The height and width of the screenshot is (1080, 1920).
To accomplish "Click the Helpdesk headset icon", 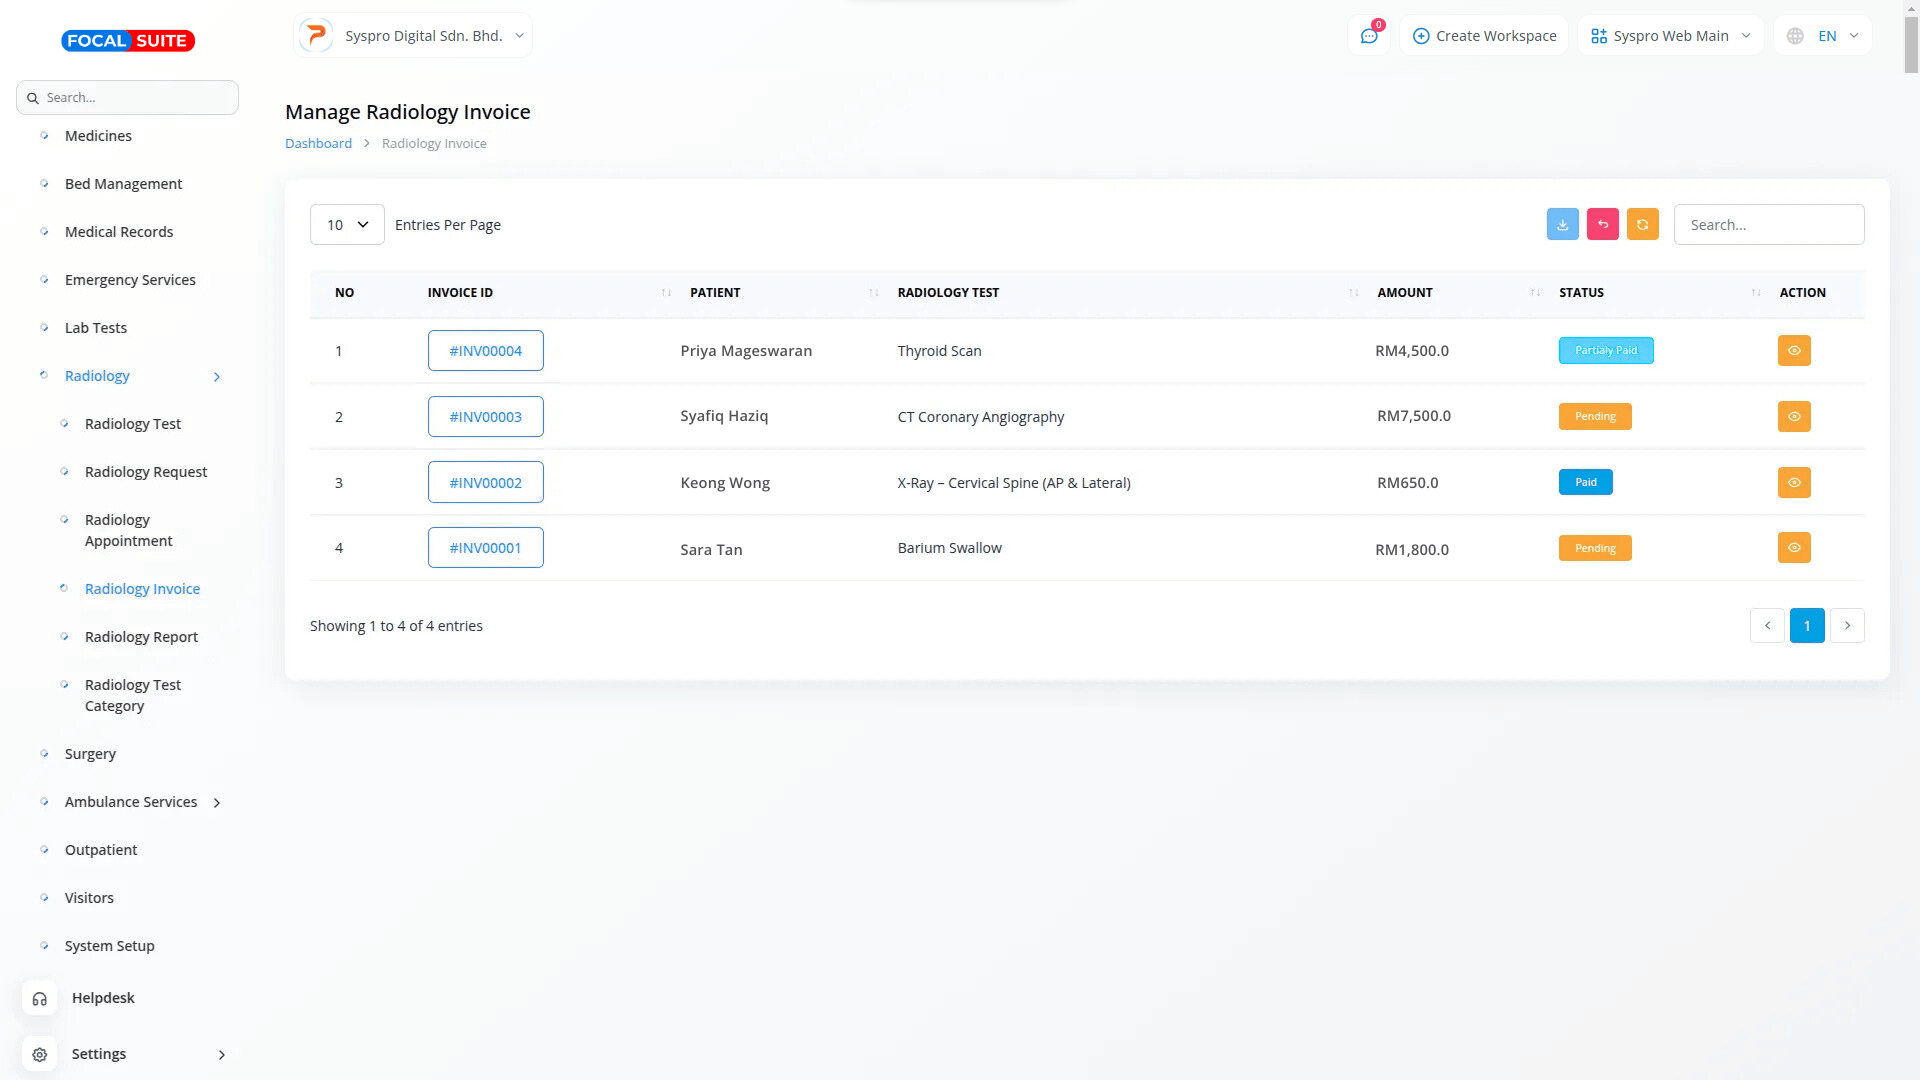I will click(x=40, y=998).
